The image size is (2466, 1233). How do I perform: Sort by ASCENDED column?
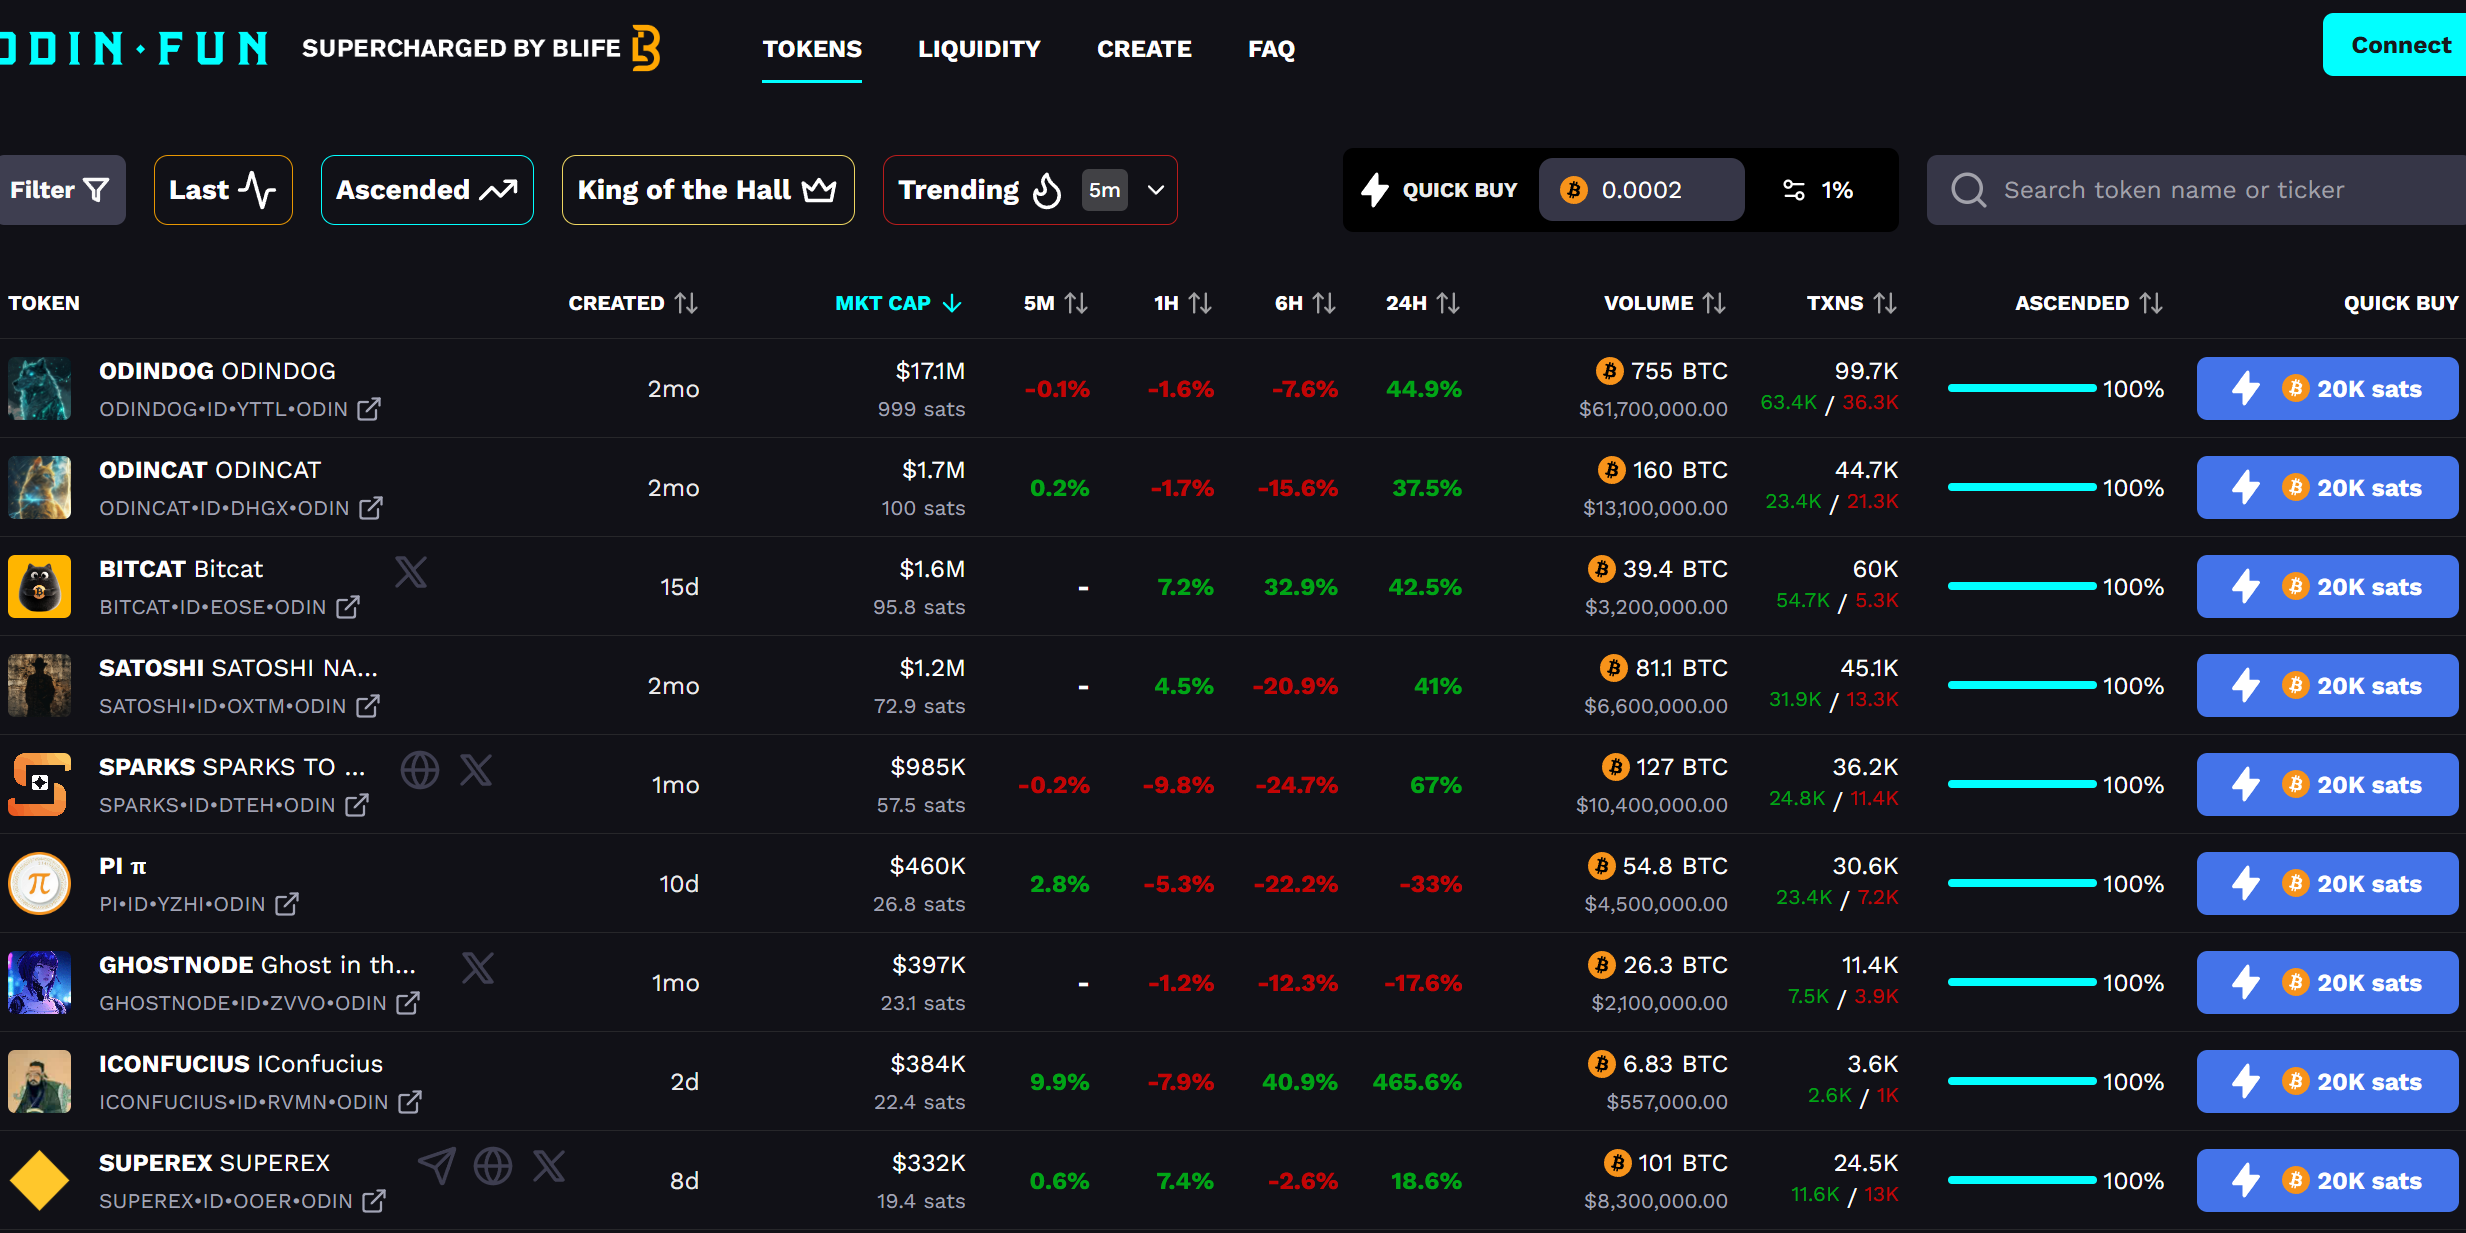(x=2089, y=303)
